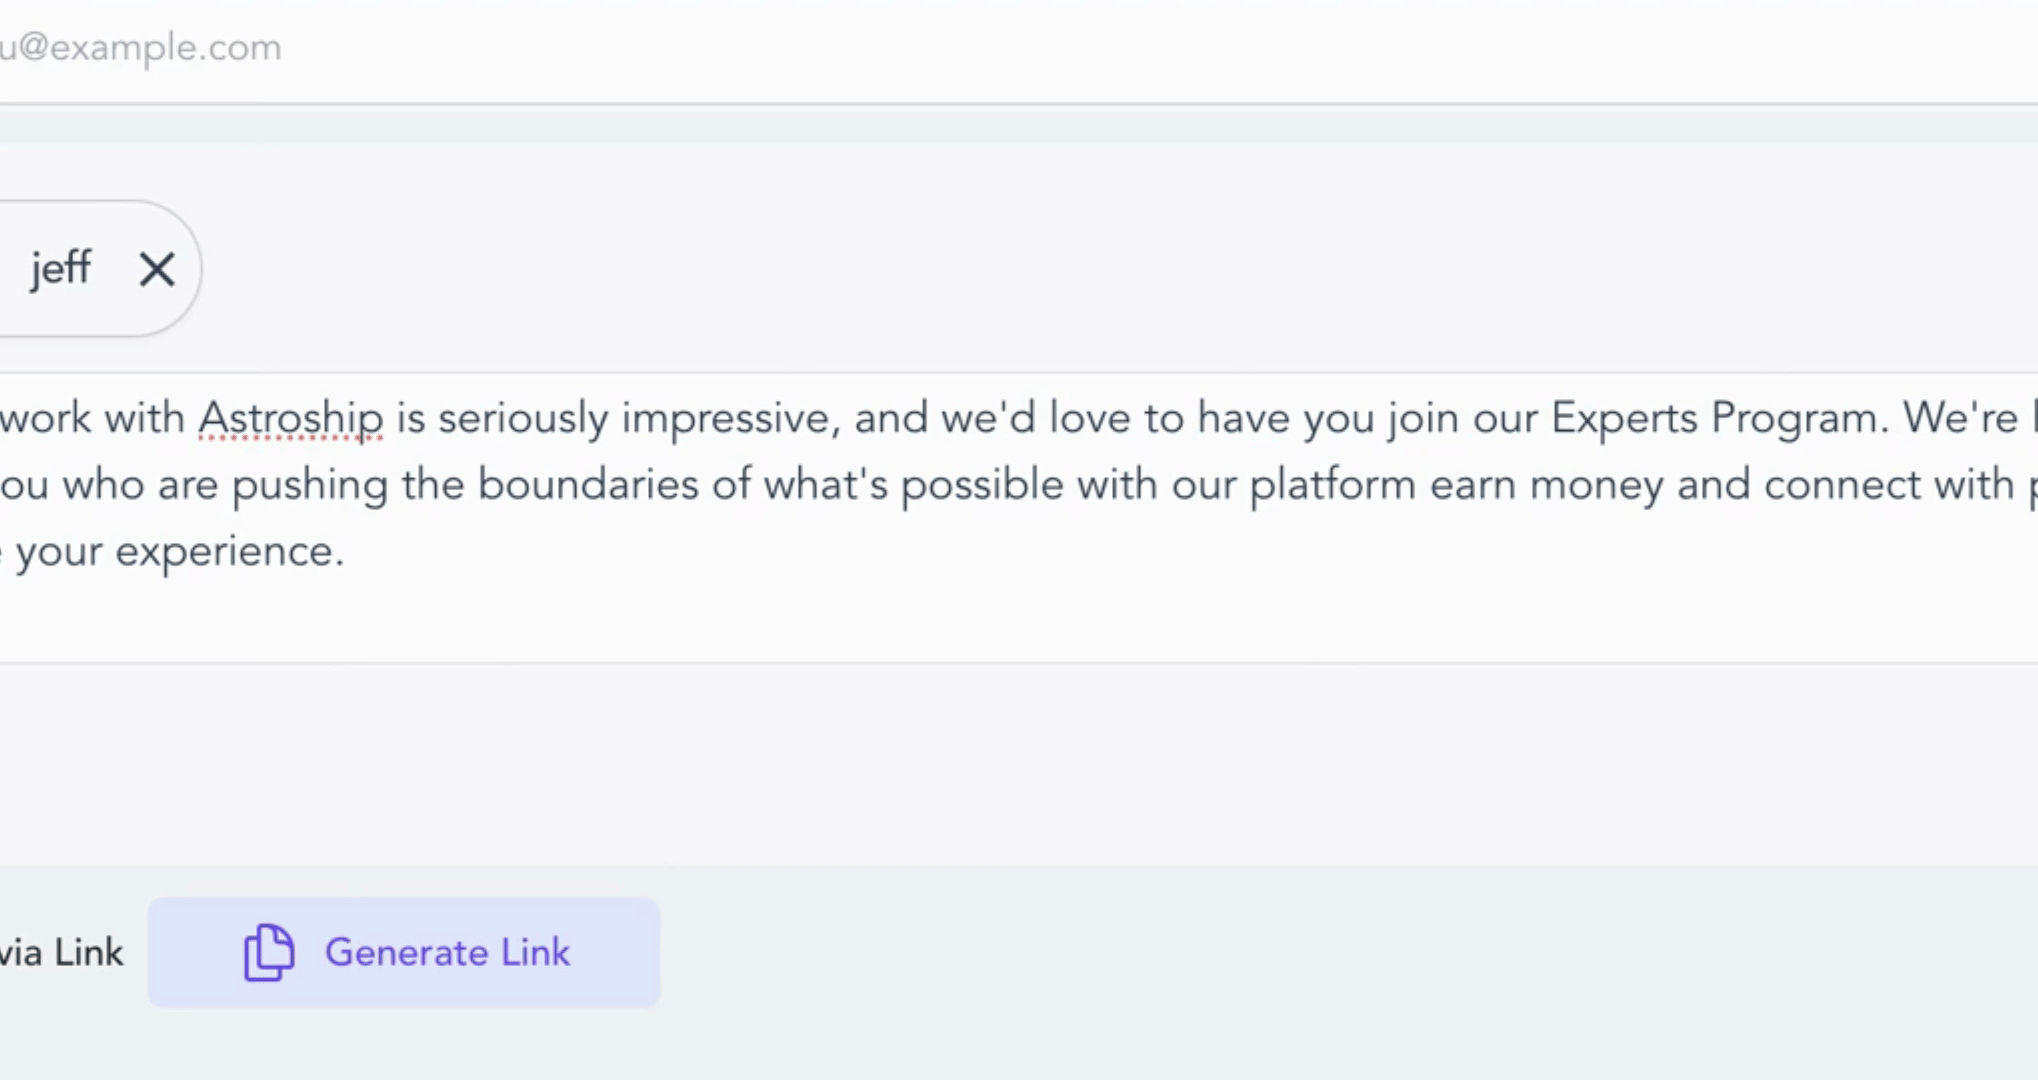Focus the email field with example.com placeholder
This screenshot has width=2038, height=1080.
coord(600,48)
